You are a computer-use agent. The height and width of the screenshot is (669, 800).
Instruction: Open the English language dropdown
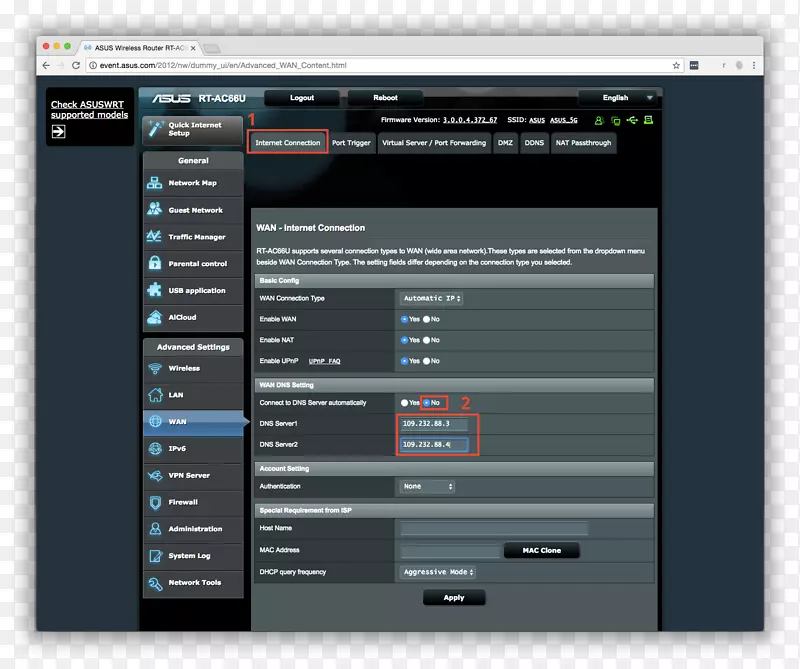pos(619,97)
